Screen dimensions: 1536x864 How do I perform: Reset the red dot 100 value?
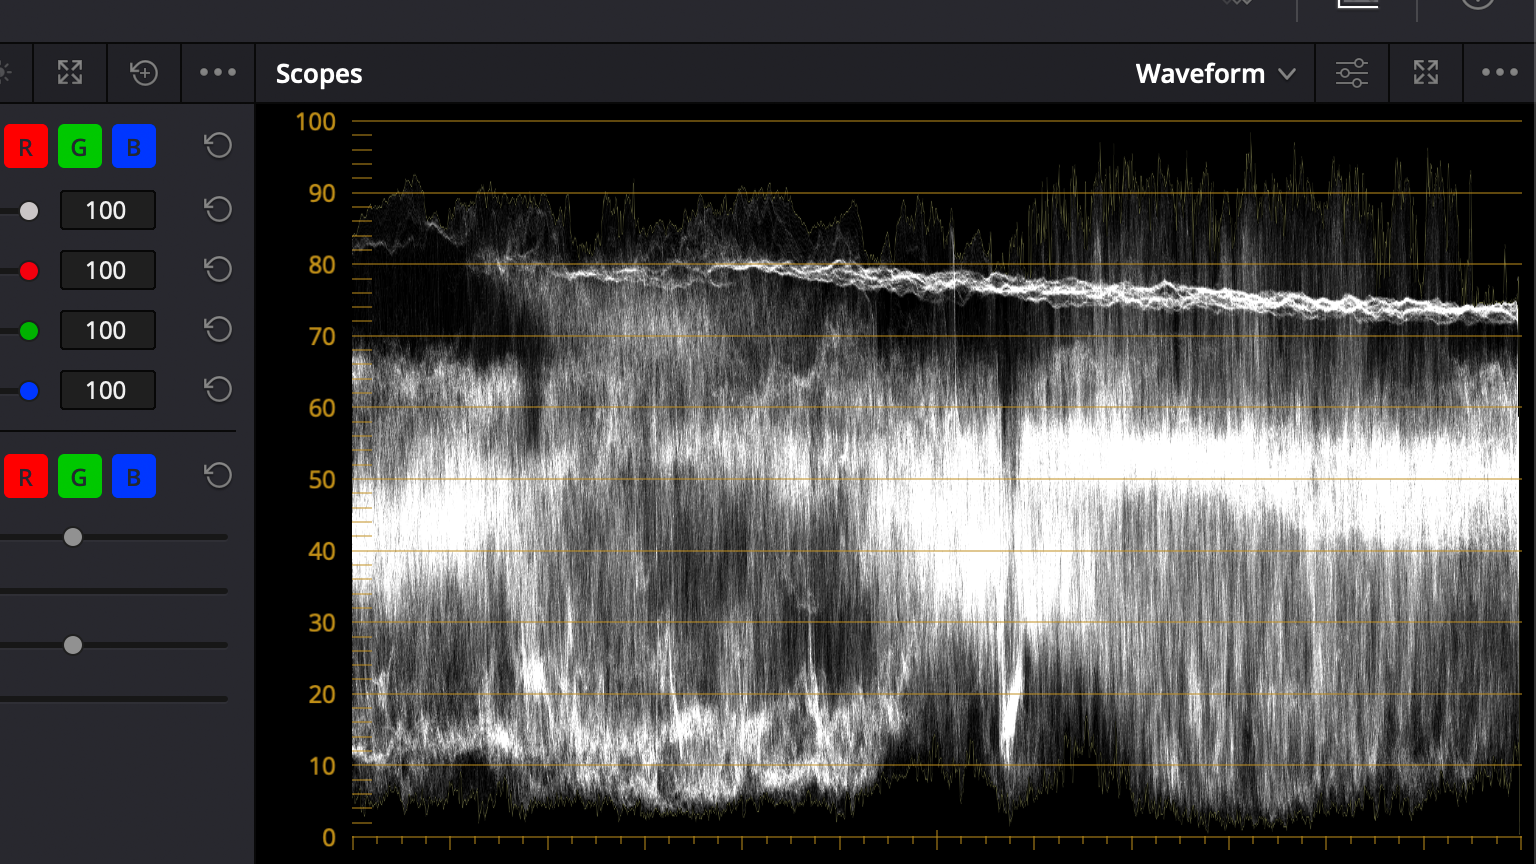click(218, 270)
